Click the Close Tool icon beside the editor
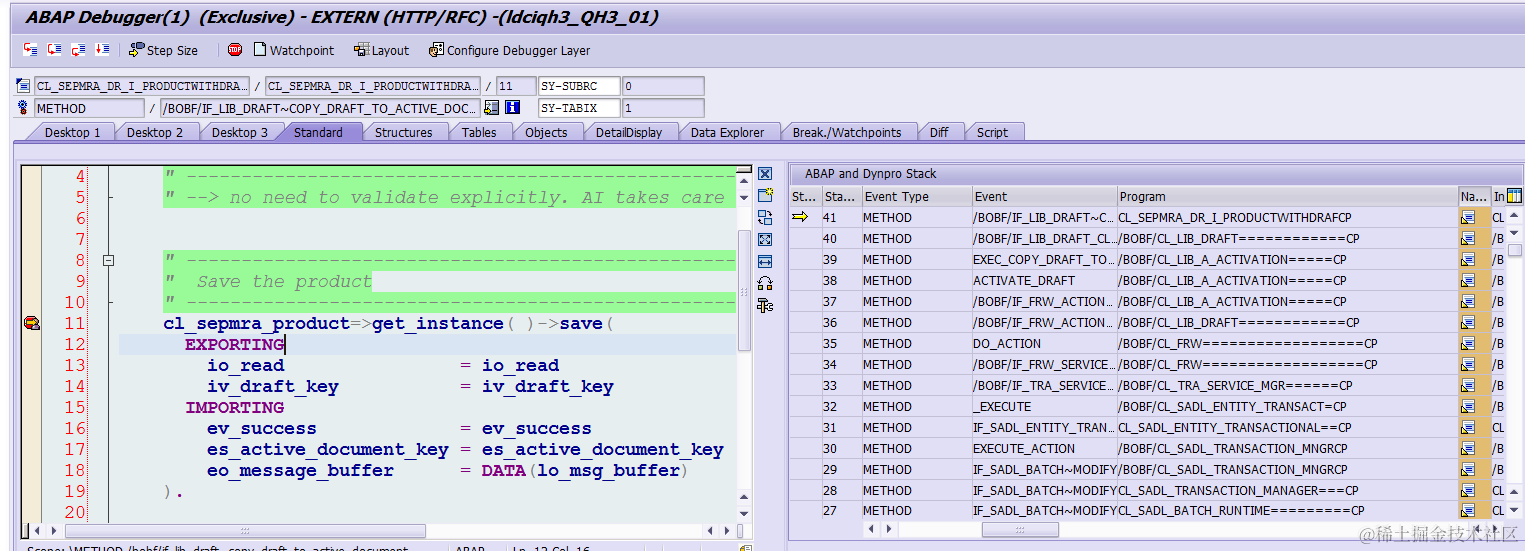Image resolution: width=1525 pixels, height=551 pixels. (x=765, y=174)
